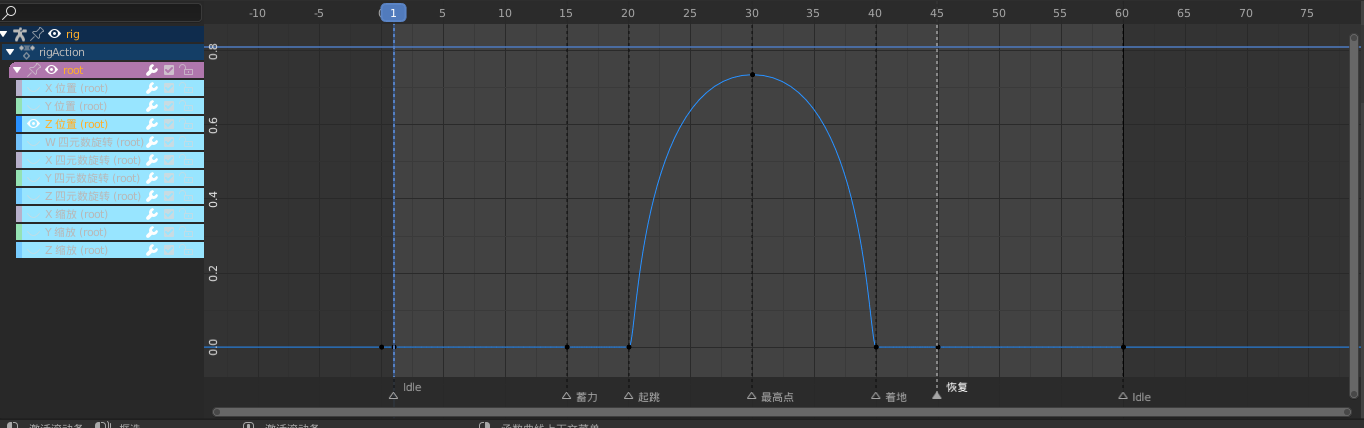
Task: Toggle mute checkbox on Z 位置 channel
Action: coord(169,124)
